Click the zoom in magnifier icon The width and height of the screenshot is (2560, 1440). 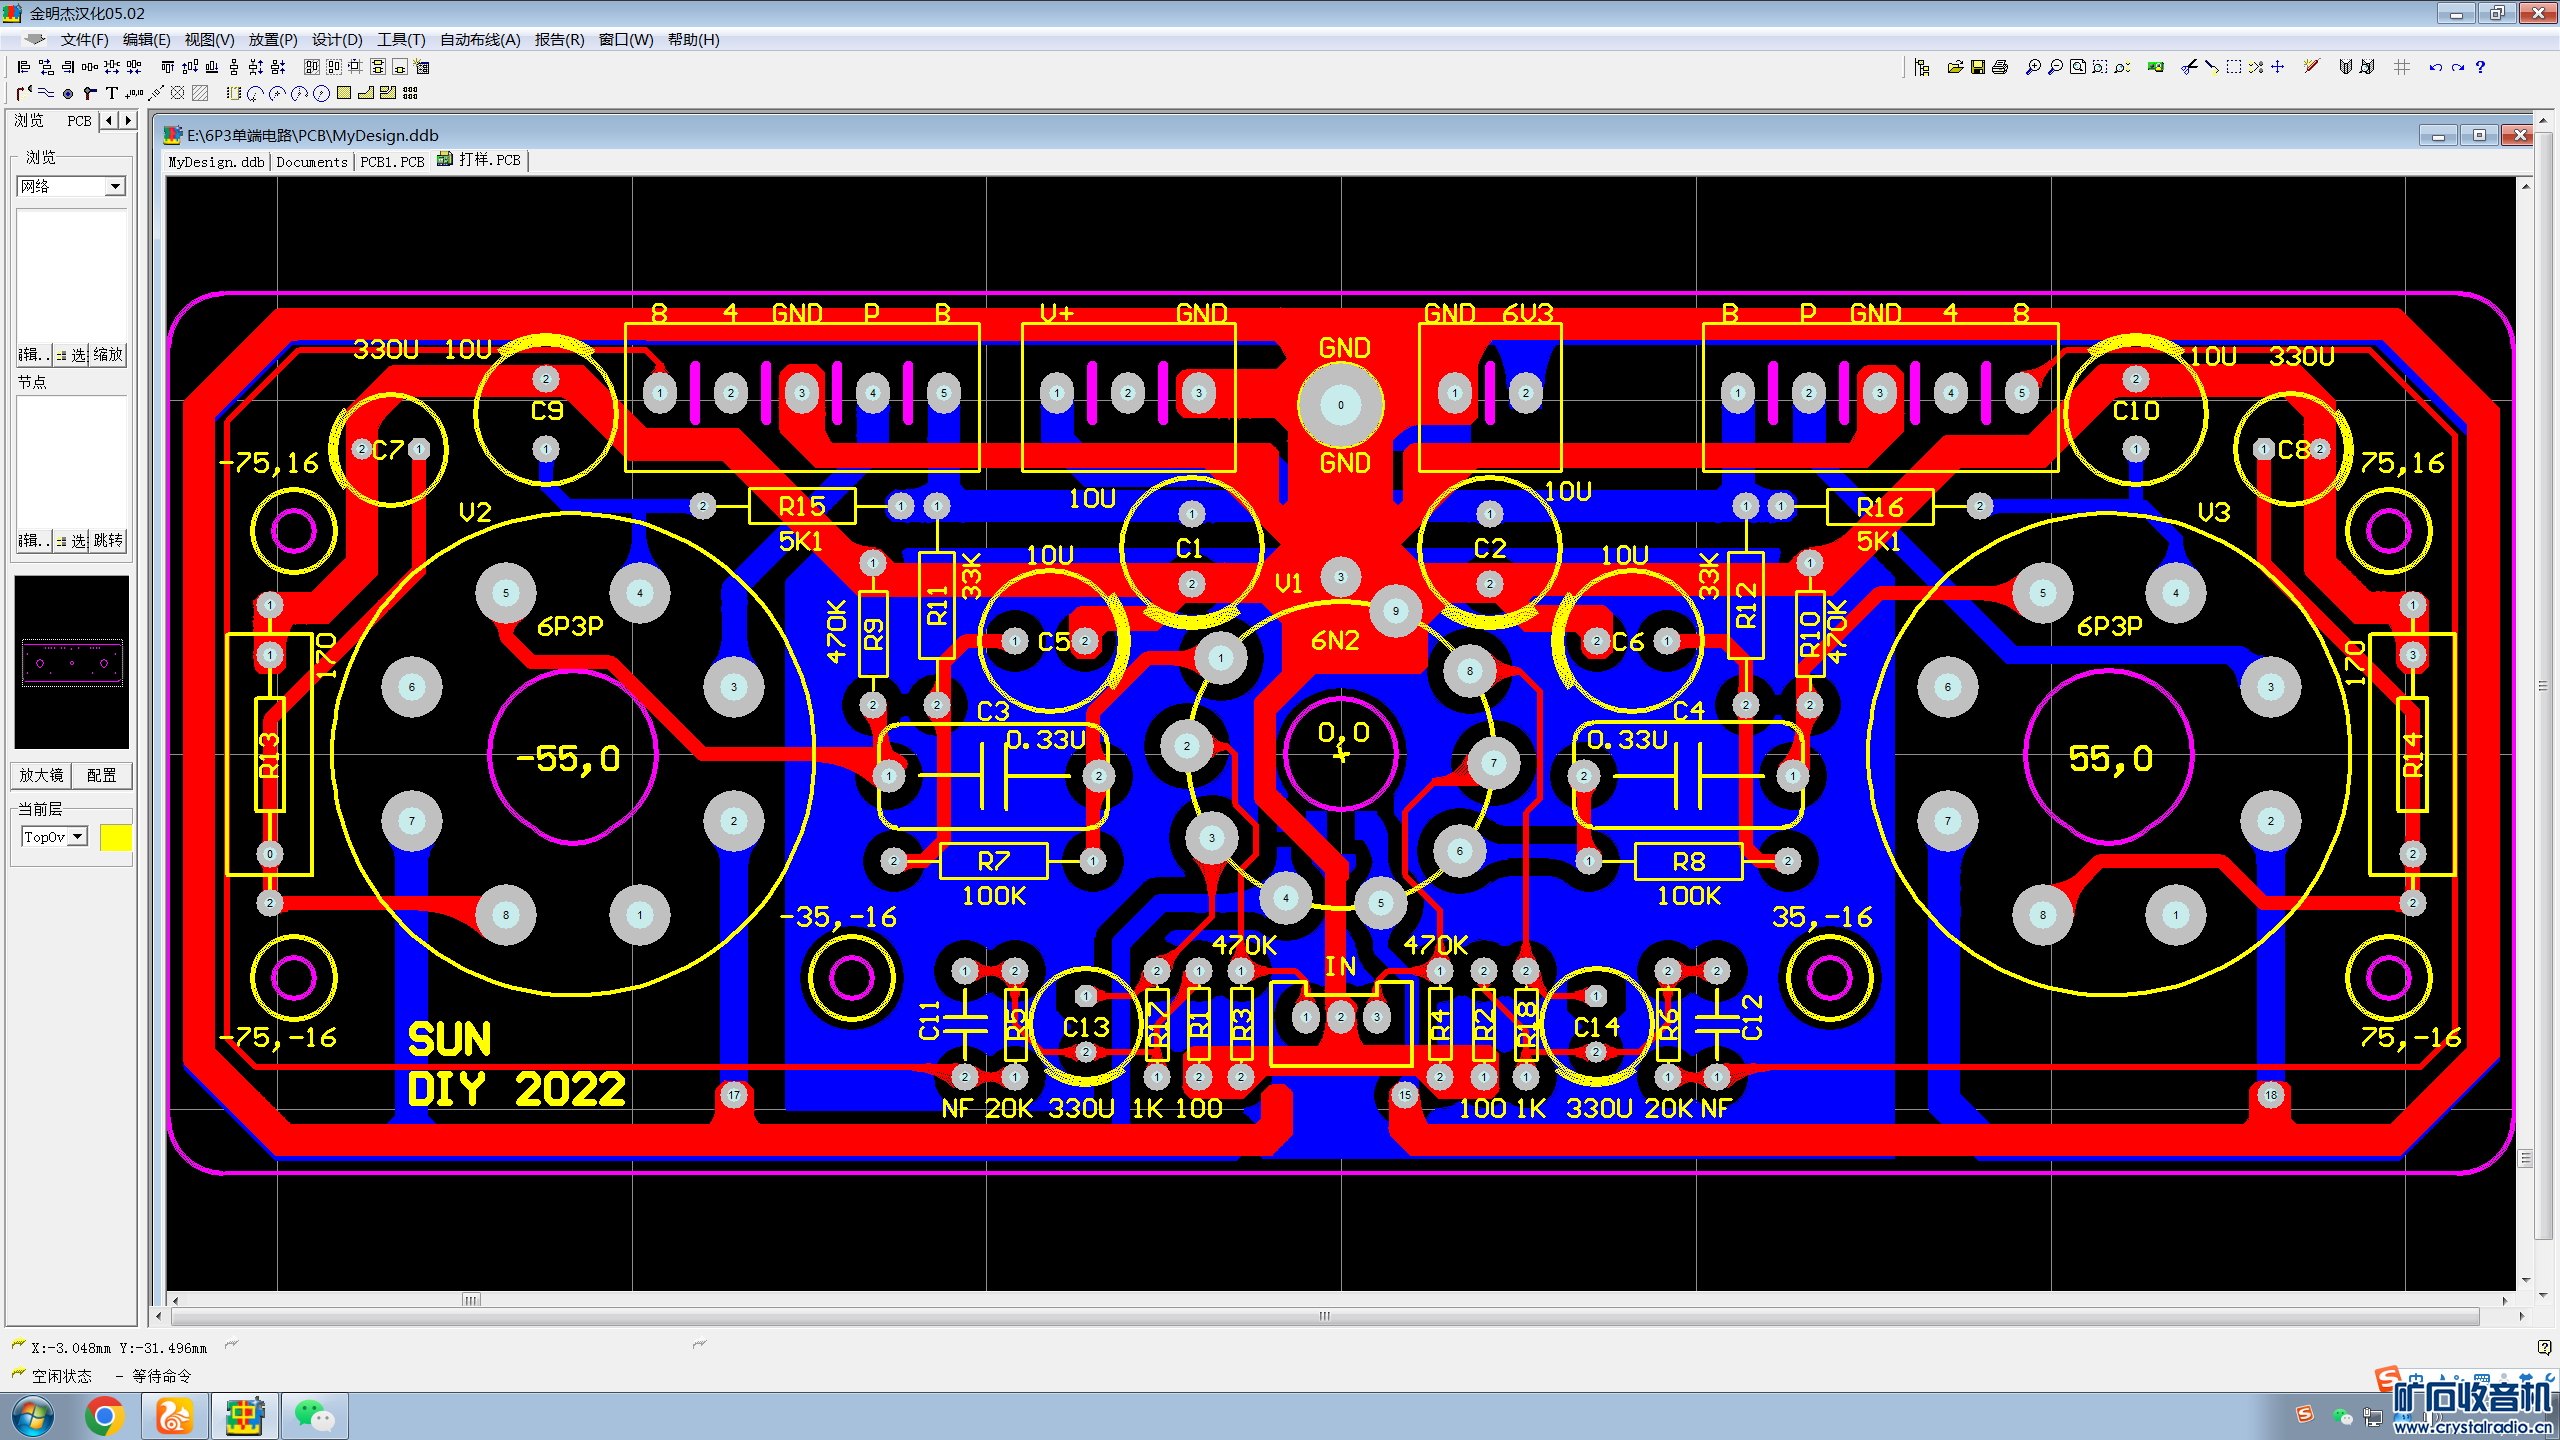[2033, 67]
